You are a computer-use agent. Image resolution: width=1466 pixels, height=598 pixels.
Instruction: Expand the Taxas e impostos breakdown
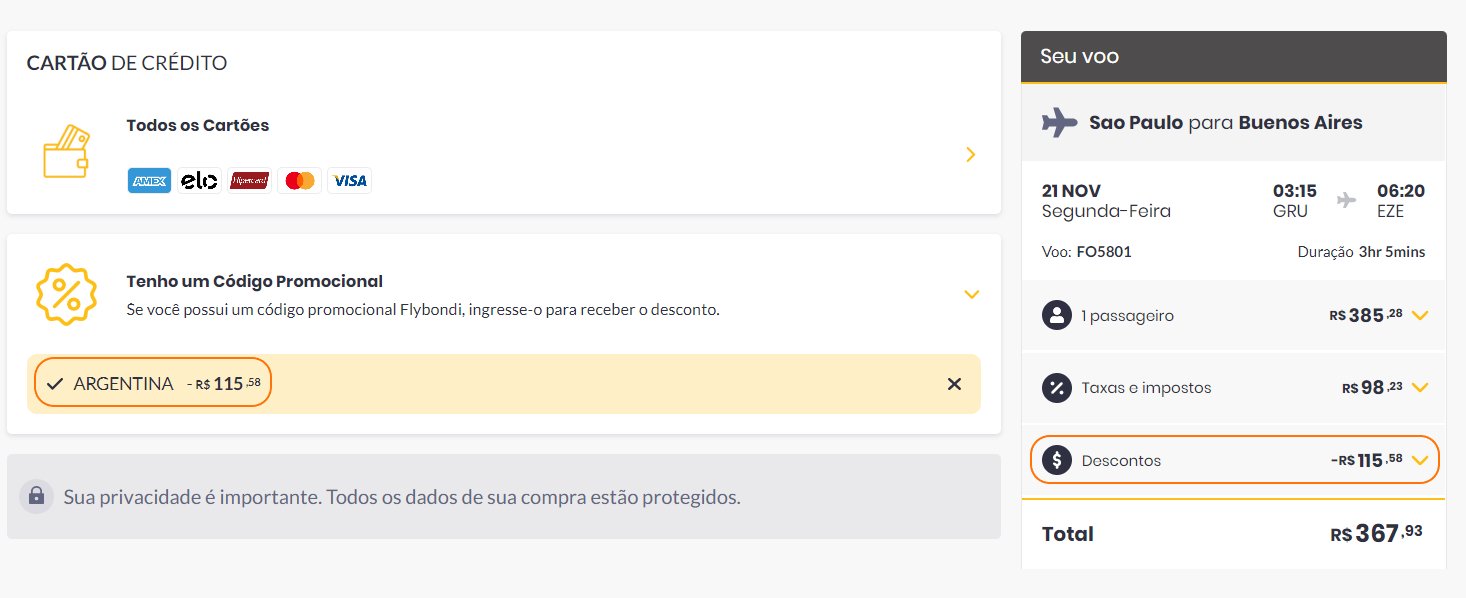click(x=1419, y=388)
